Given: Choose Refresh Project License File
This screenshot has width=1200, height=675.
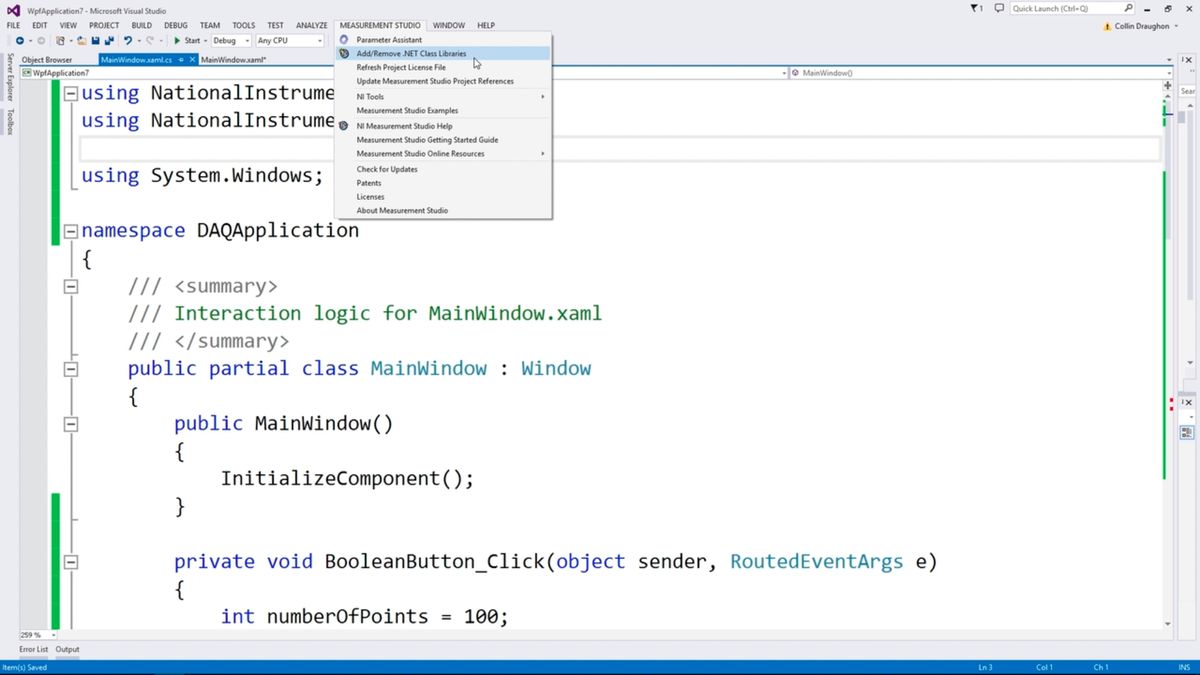Looking at the screenshot, I should point(444,67).
